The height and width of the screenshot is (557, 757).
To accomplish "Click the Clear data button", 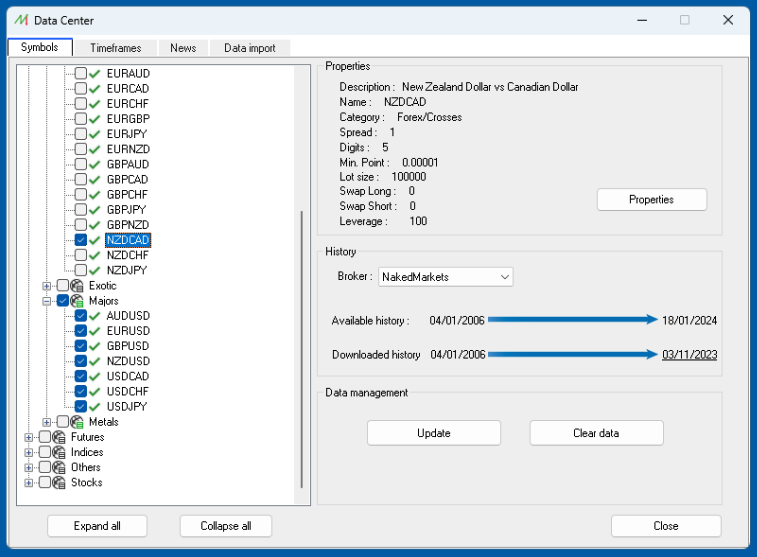I will point(596,433).
